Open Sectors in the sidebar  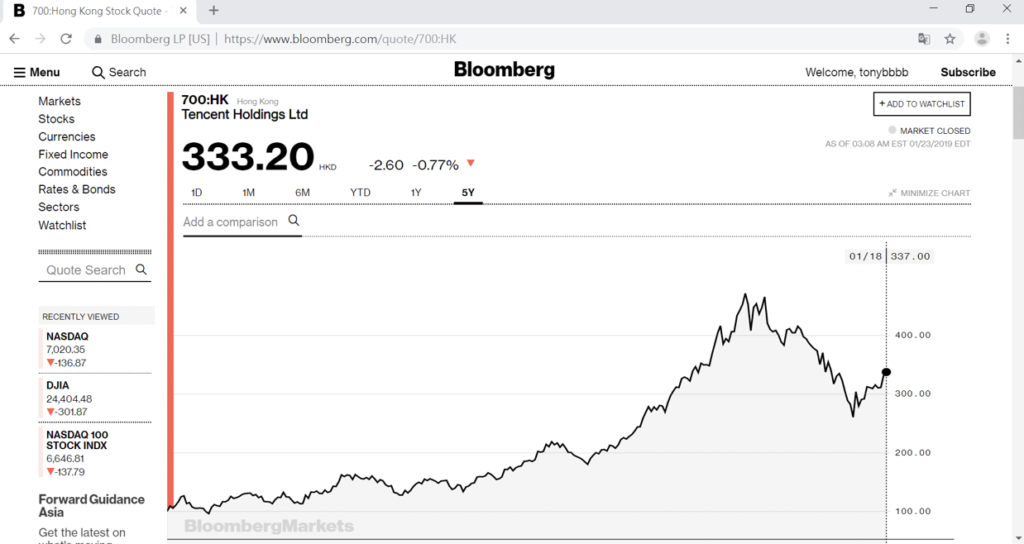coord(59,207)
